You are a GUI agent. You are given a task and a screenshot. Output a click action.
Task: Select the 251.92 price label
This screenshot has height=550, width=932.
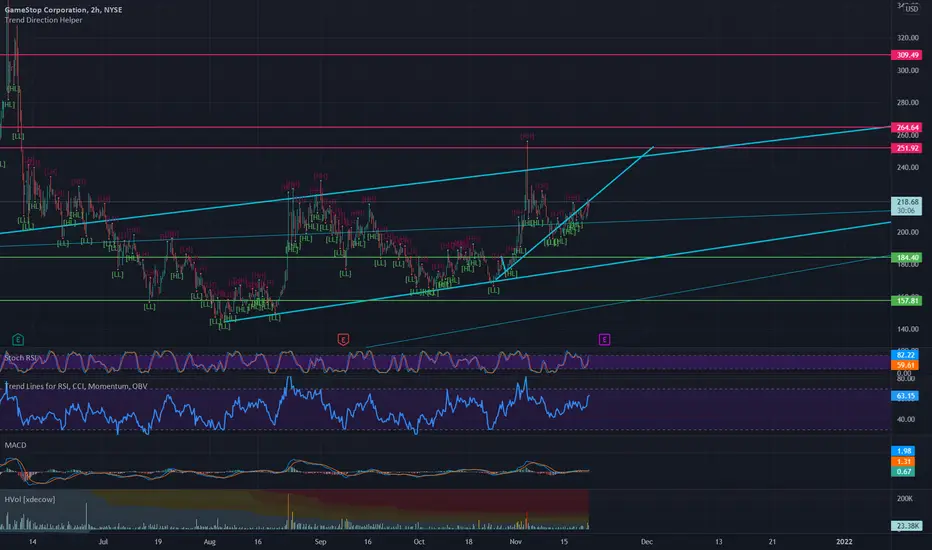click(906, 148)
